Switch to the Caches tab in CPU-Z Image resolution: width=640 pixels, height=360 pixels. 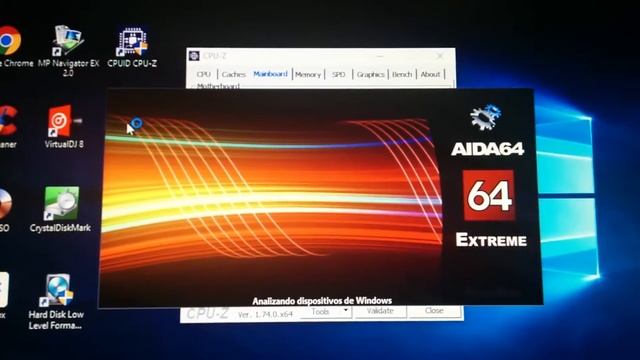(x=233, y=74)
